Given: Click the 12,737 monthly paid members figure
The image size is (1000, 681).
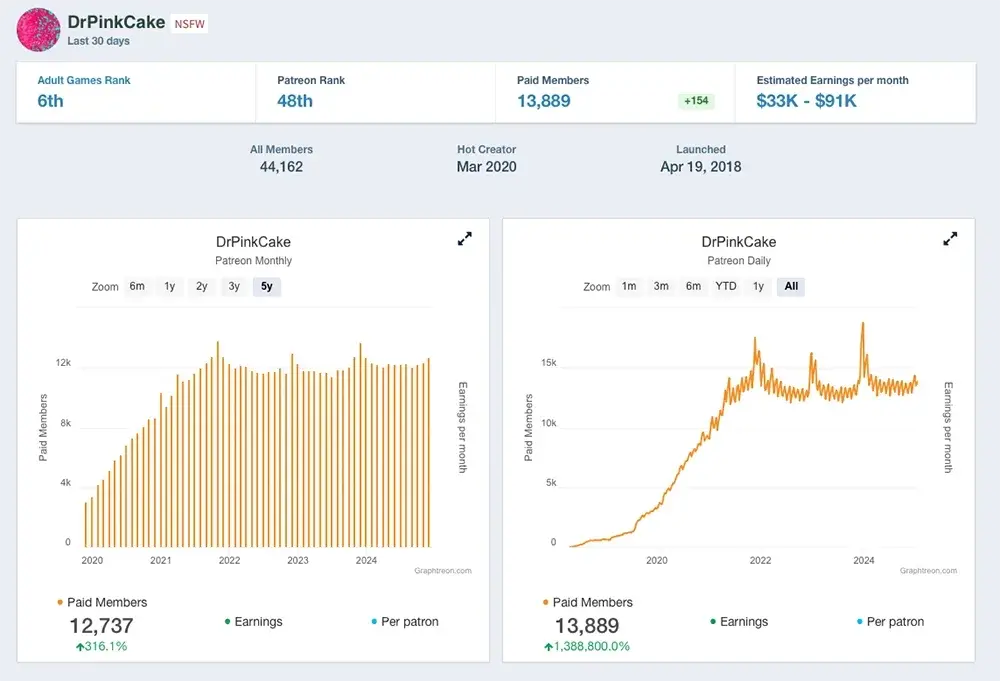Looking at the screenshot, I should point(101,626).
